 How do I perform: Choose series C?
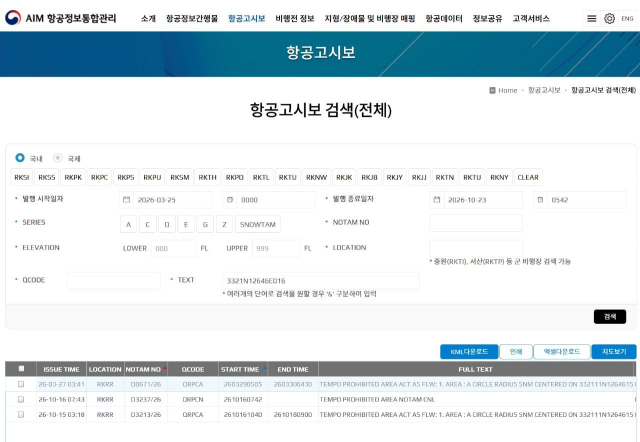pyautogui.click(x=147, y=224)
